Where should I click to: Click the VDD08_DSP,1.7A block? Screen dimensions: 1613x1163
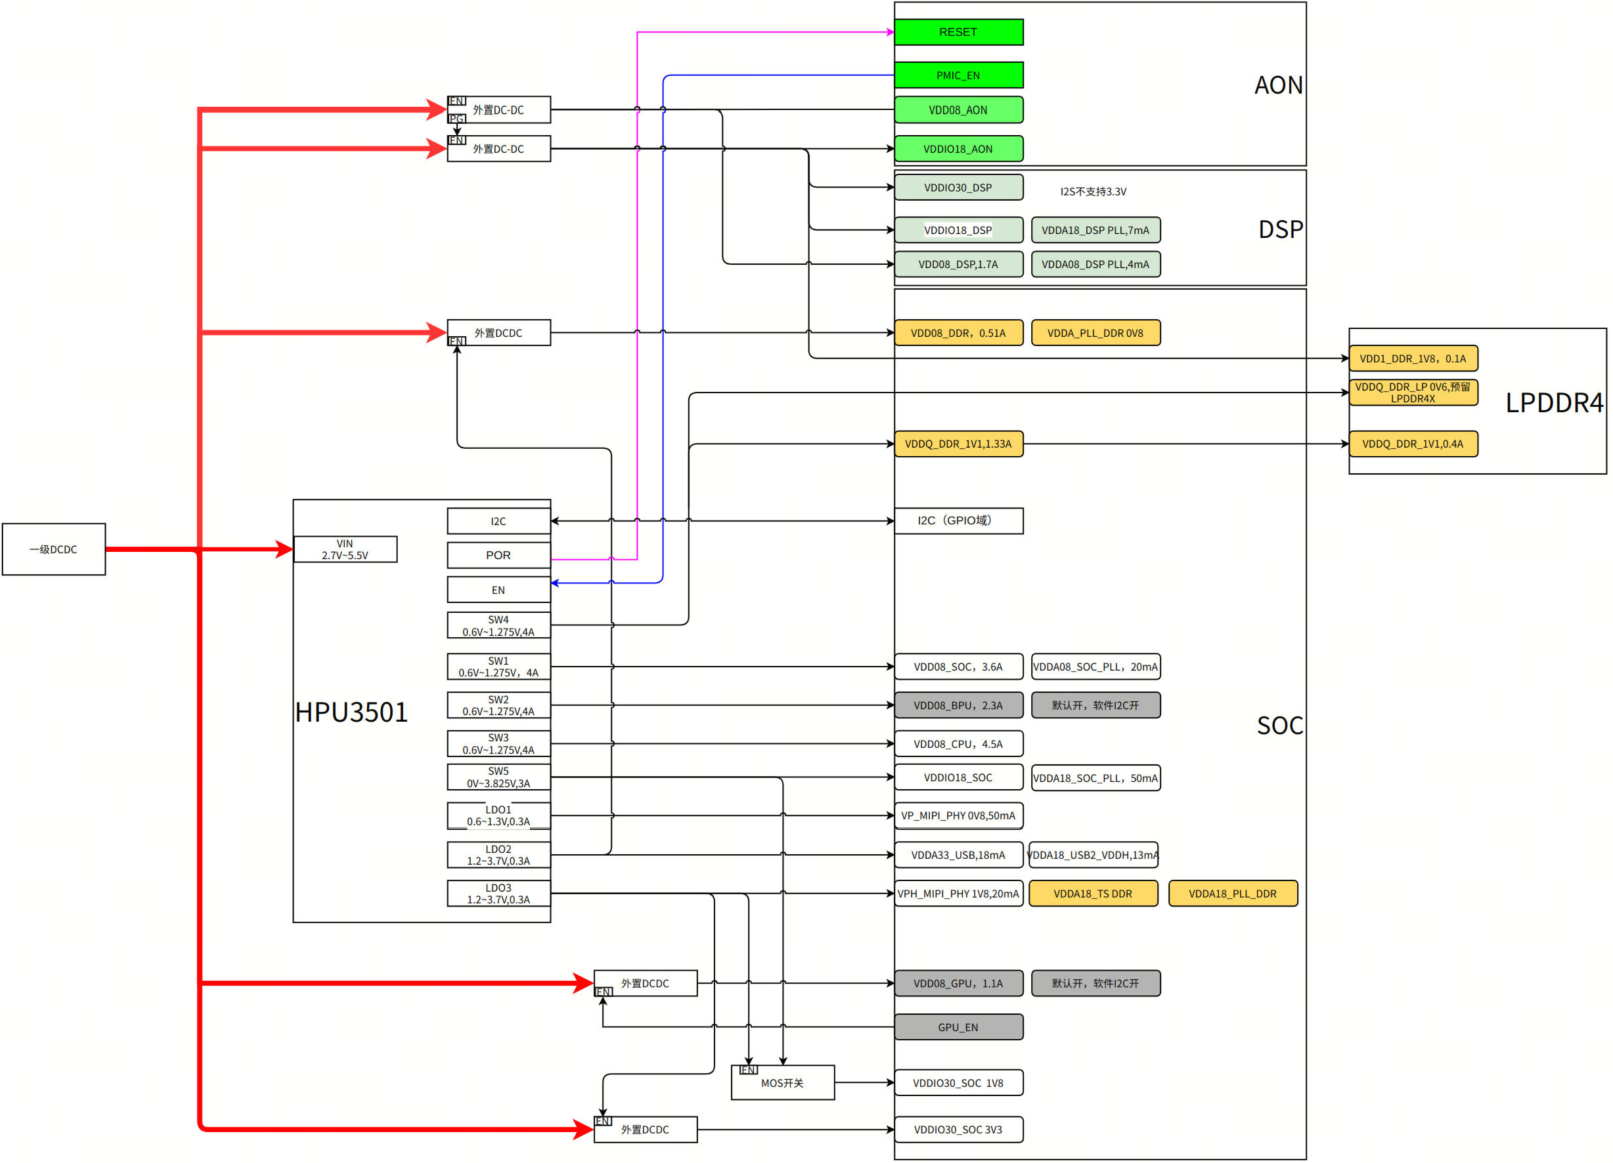[x=958, y=264]
